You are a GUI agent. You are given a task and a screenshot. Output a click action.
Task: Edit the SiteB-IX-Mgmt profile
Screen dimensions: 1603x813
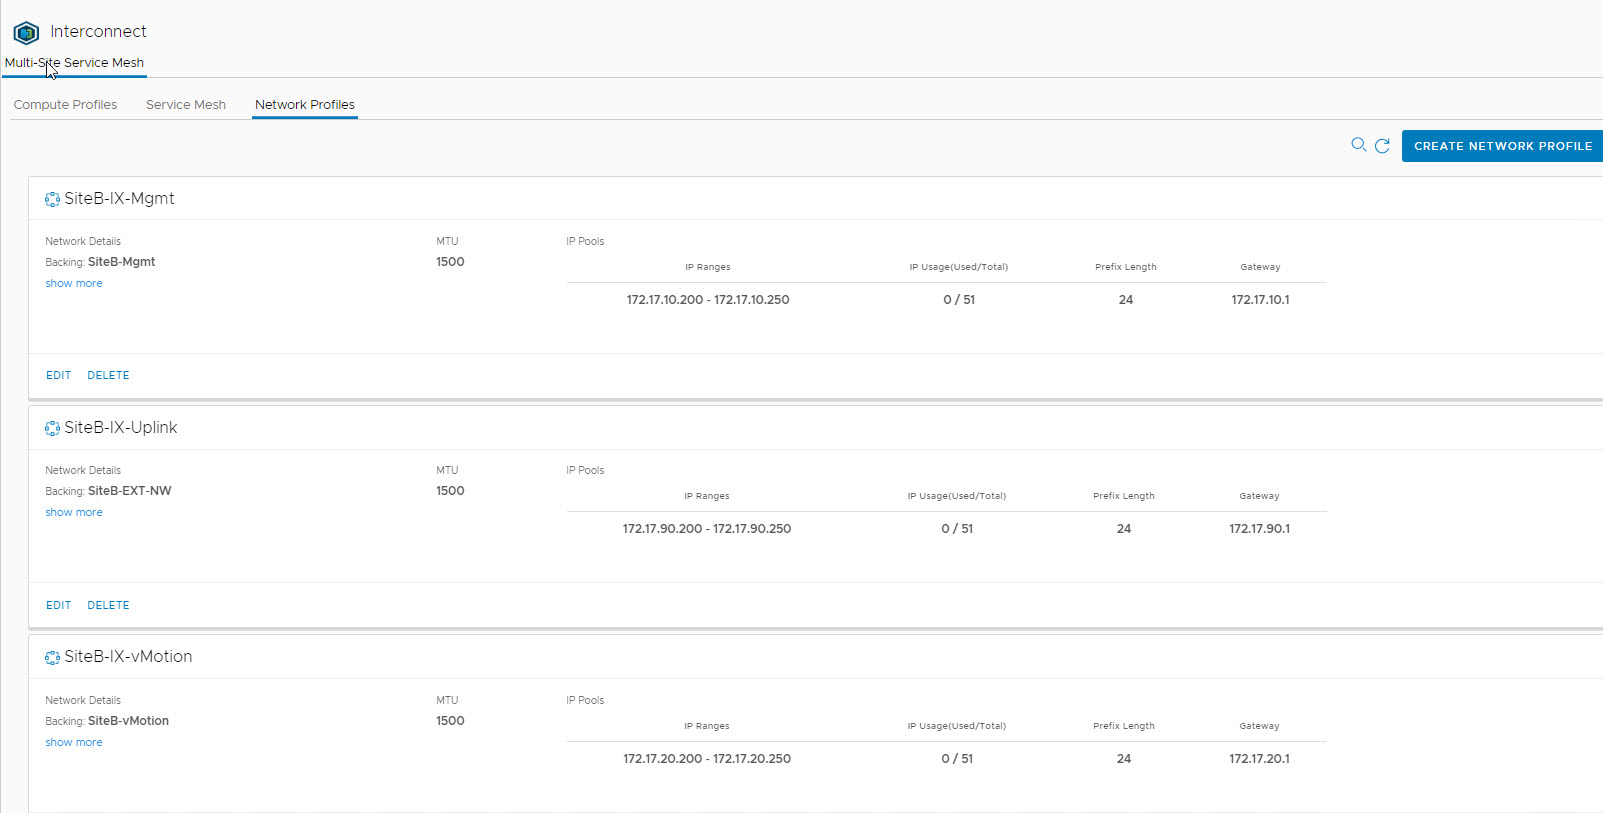(x=58, y=376)
